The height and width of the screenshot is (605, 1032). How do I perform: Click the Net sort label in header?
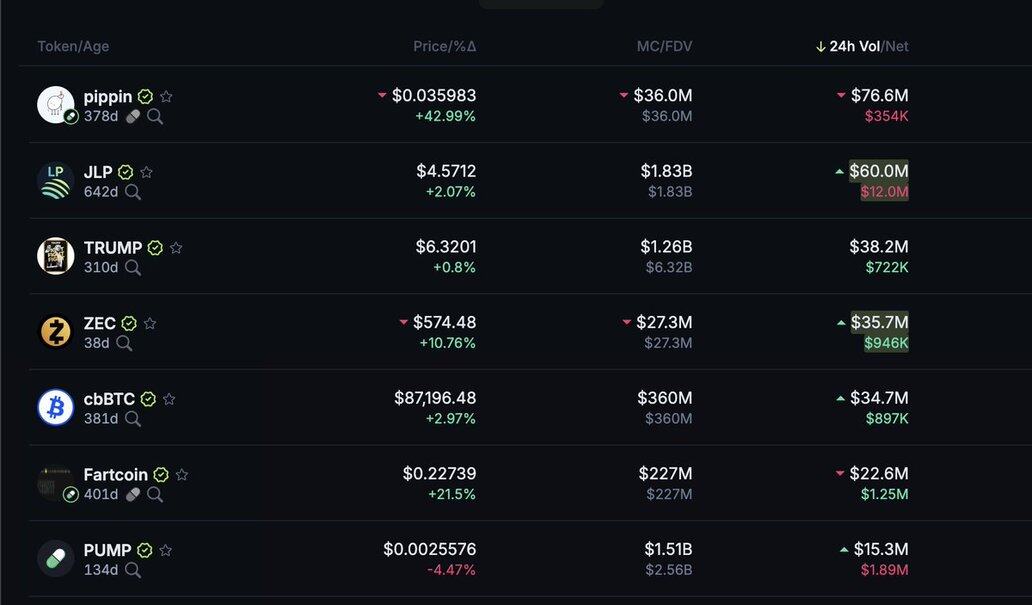(896, 46)
